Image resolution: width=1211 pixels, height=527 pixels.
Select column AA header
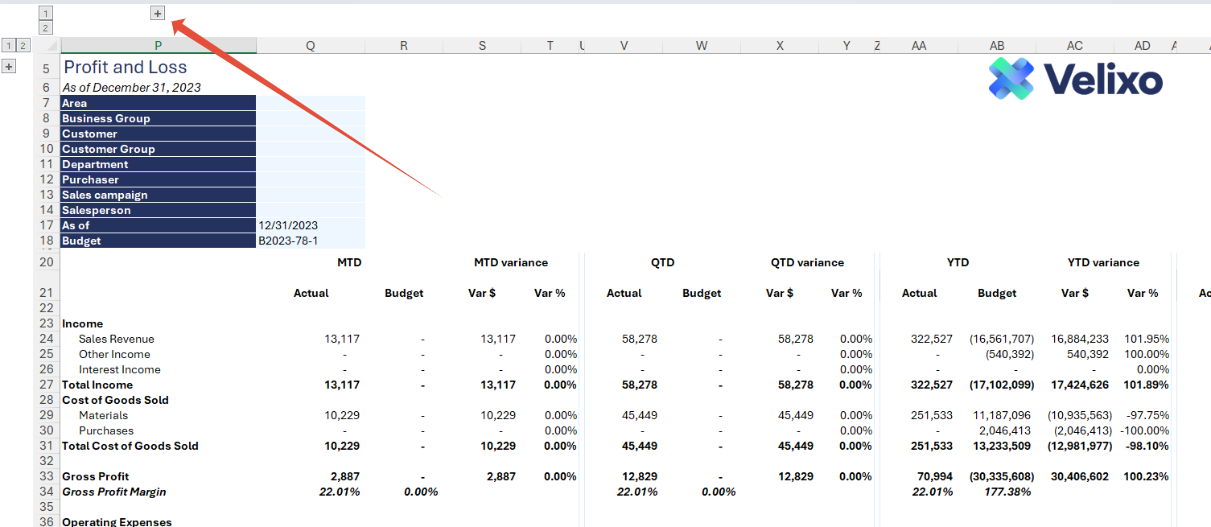[x=919, y=45]
